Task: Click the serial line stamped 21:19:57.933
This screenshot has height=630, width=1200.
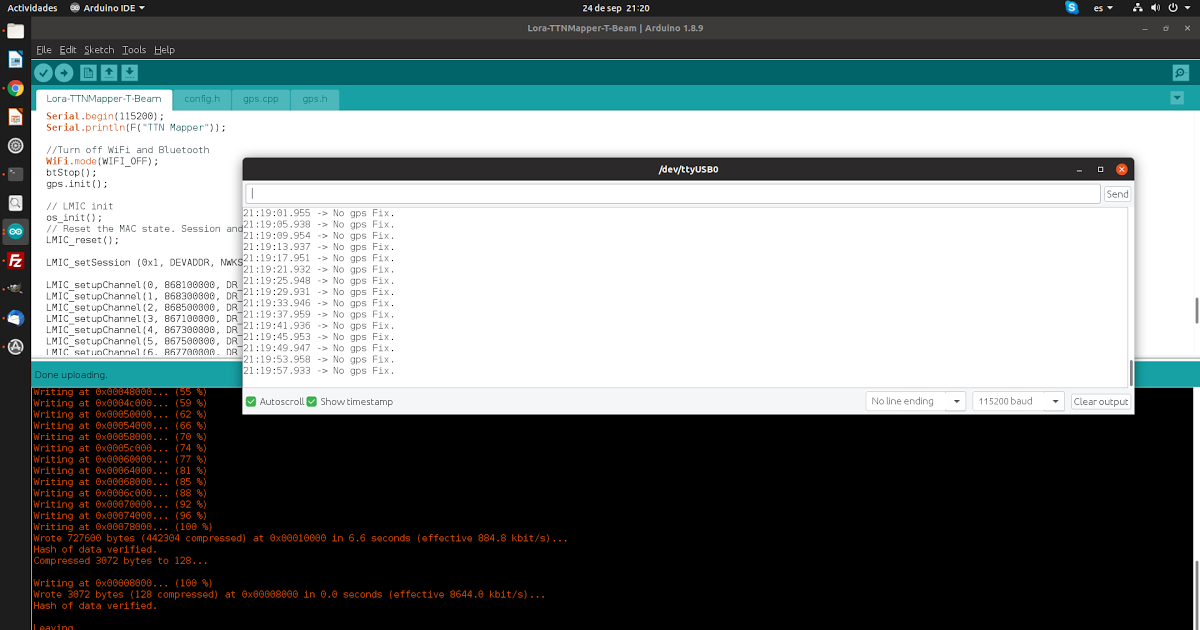Action: [x=319, y=371]
